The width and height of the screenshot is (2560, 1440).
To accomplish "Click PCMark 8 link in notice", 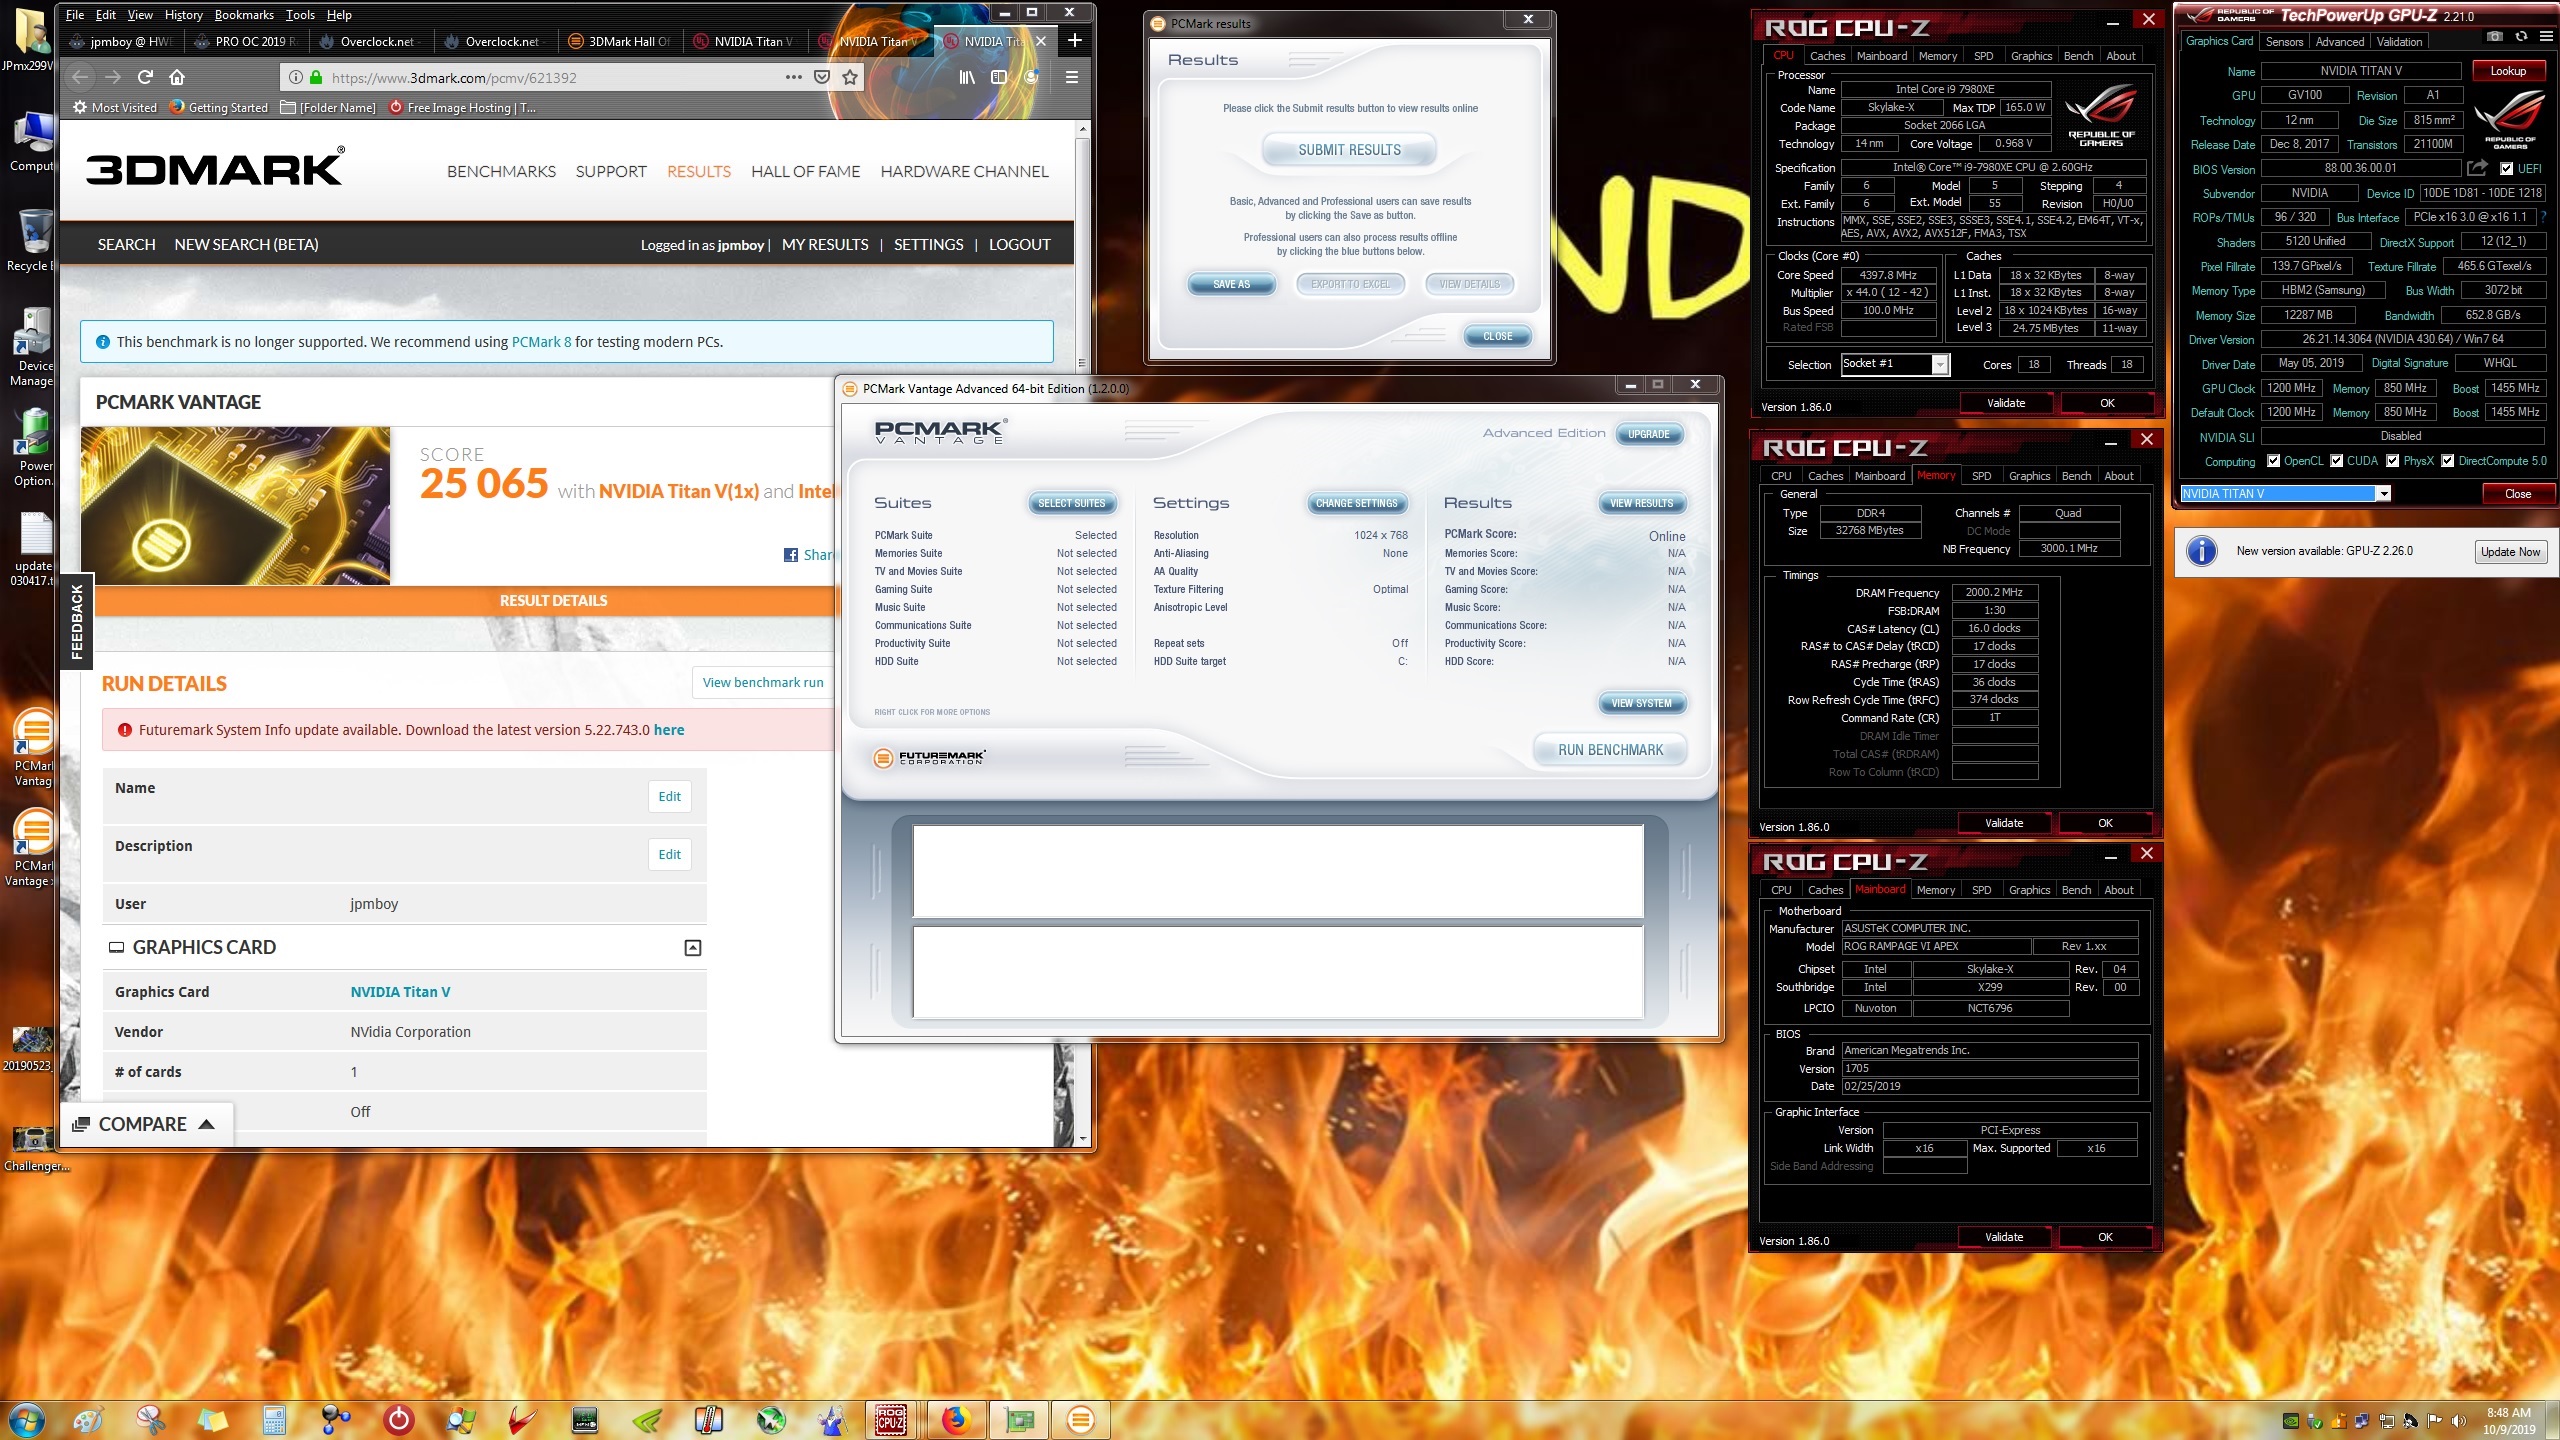I will 541,342.
